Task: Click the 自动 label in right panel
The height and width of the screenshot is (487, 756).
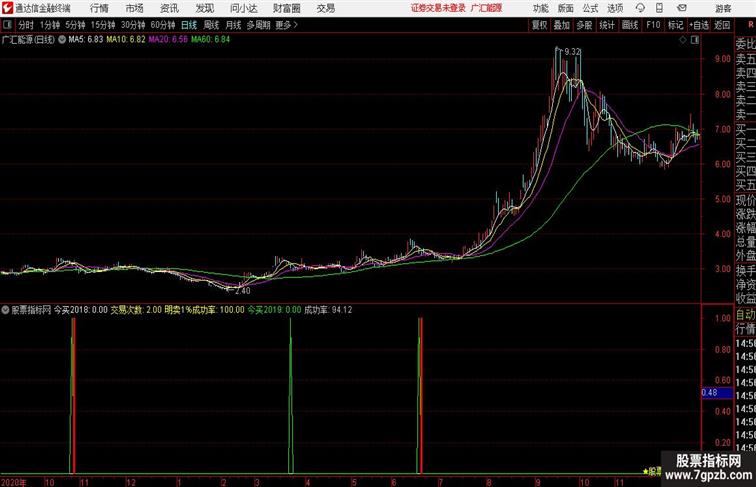Action: (745, 315)
